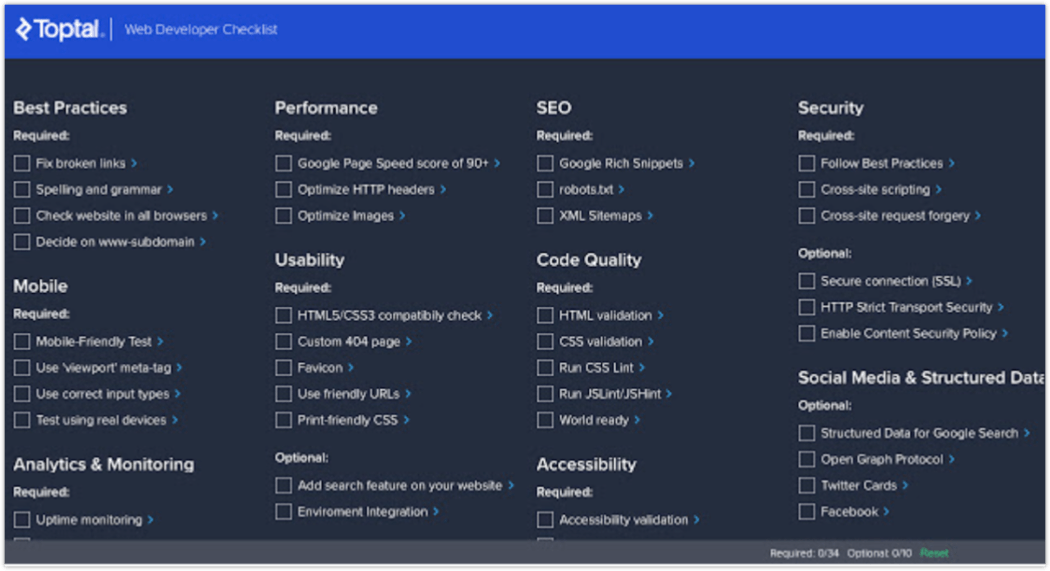Screen dimensions: 1050x571
Task: Click the Optional: 0/10 counter
Action: (x=879, y=553)
